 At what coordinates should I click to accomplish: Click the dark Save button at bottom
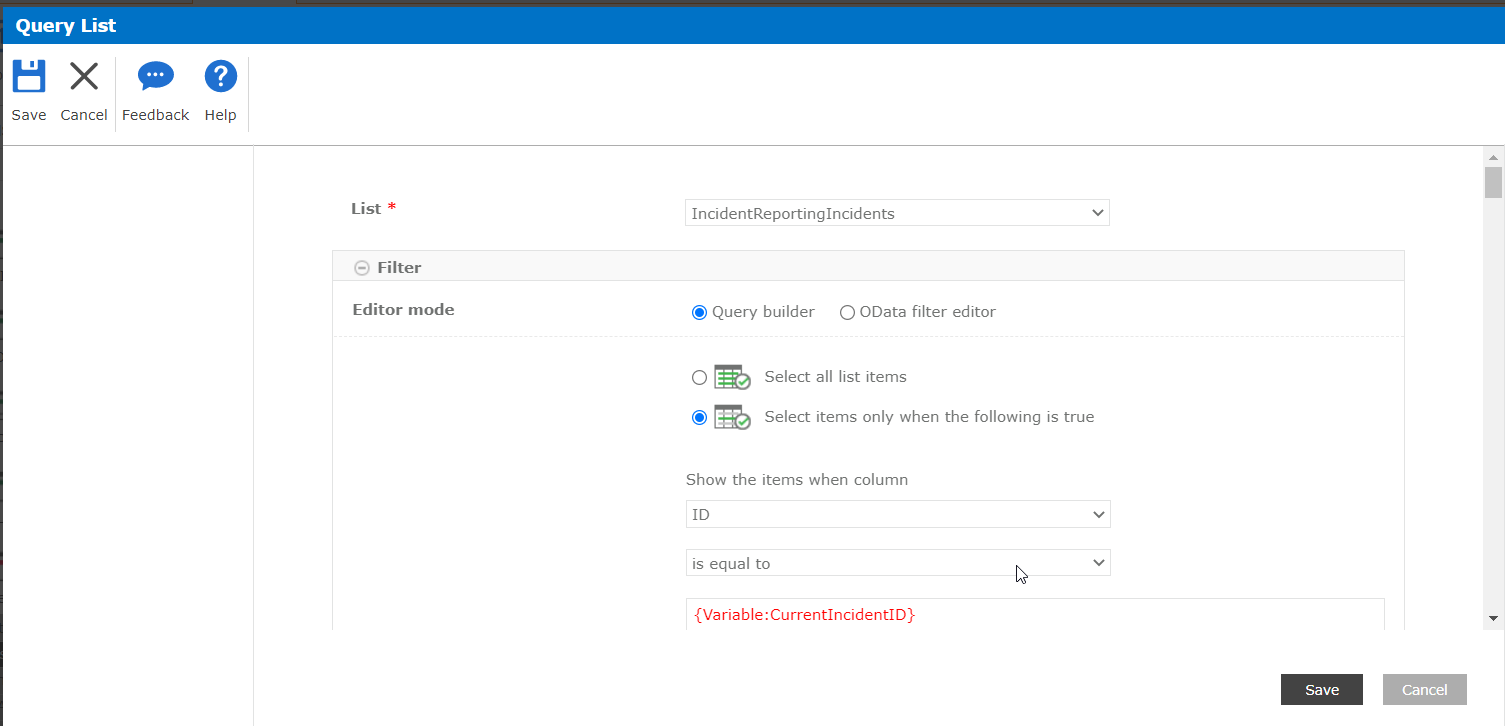pyautogui.click(x=1322, y=690)
